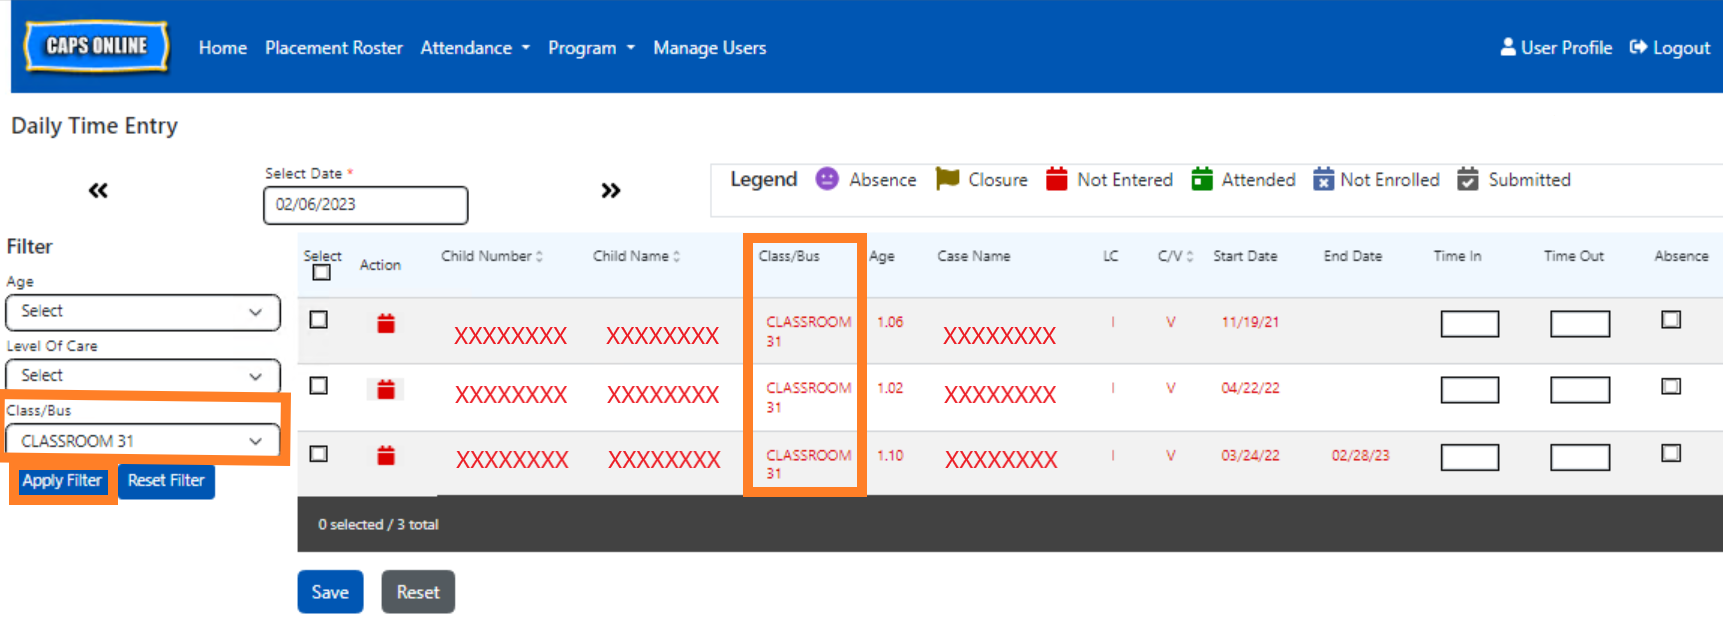The image size is (1723, 622).
Task: Click red calendar icon in first row
Action: [x=385, y=323]
